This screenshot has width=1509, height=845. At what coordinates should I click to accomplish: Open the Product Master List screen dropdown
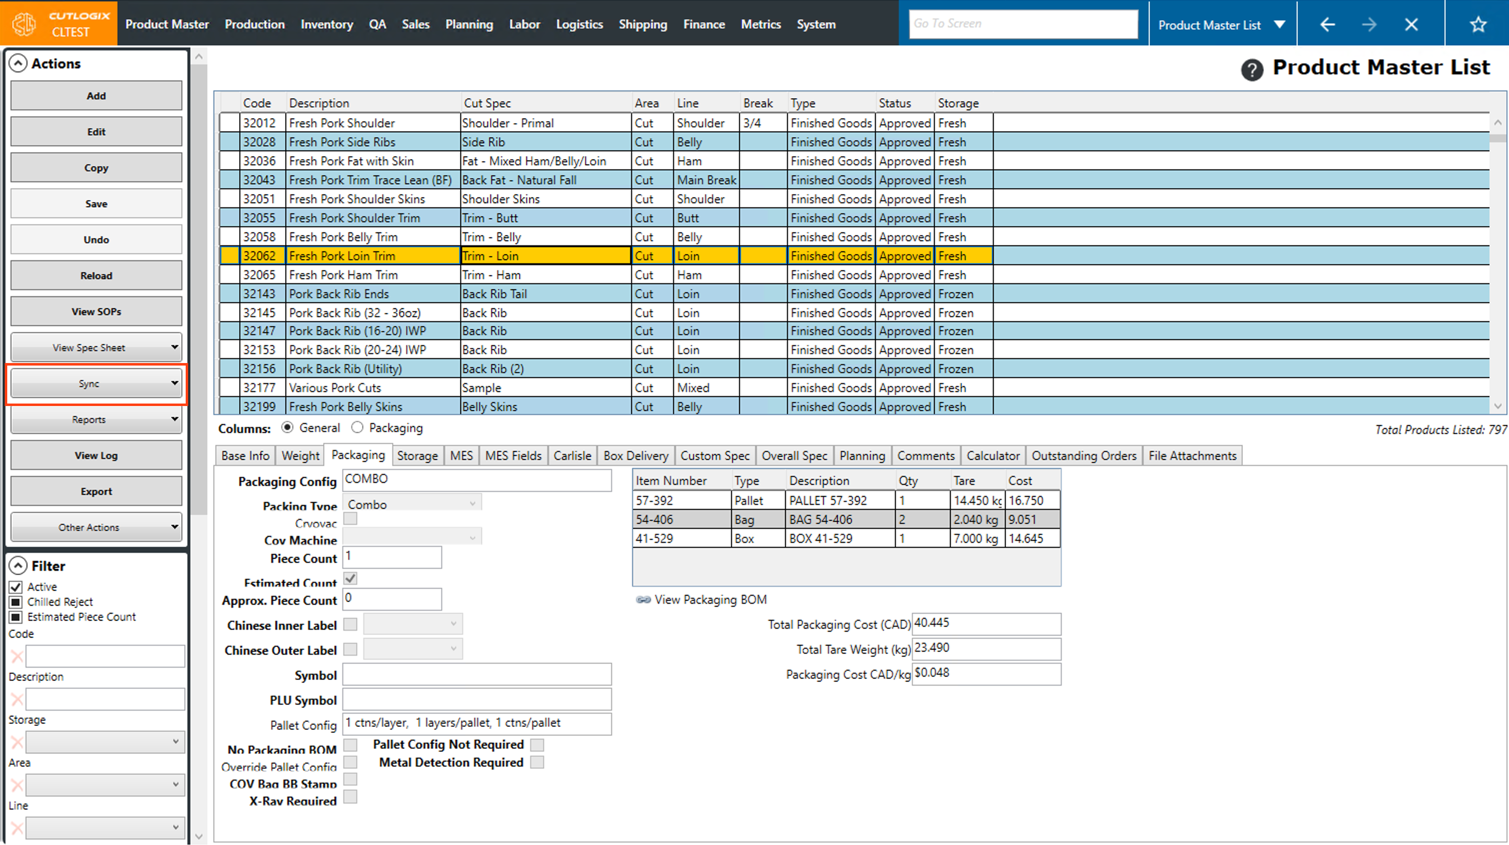tap(1279, 24)
